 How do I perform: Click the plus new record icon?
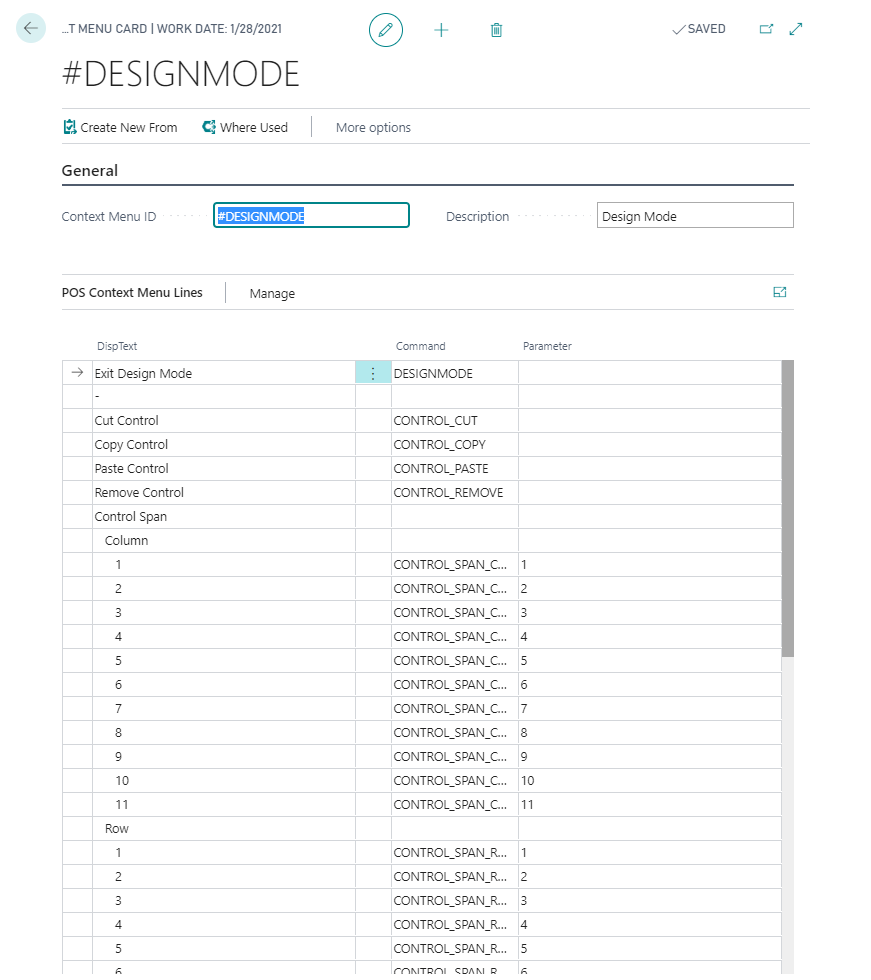click(441, 30)
